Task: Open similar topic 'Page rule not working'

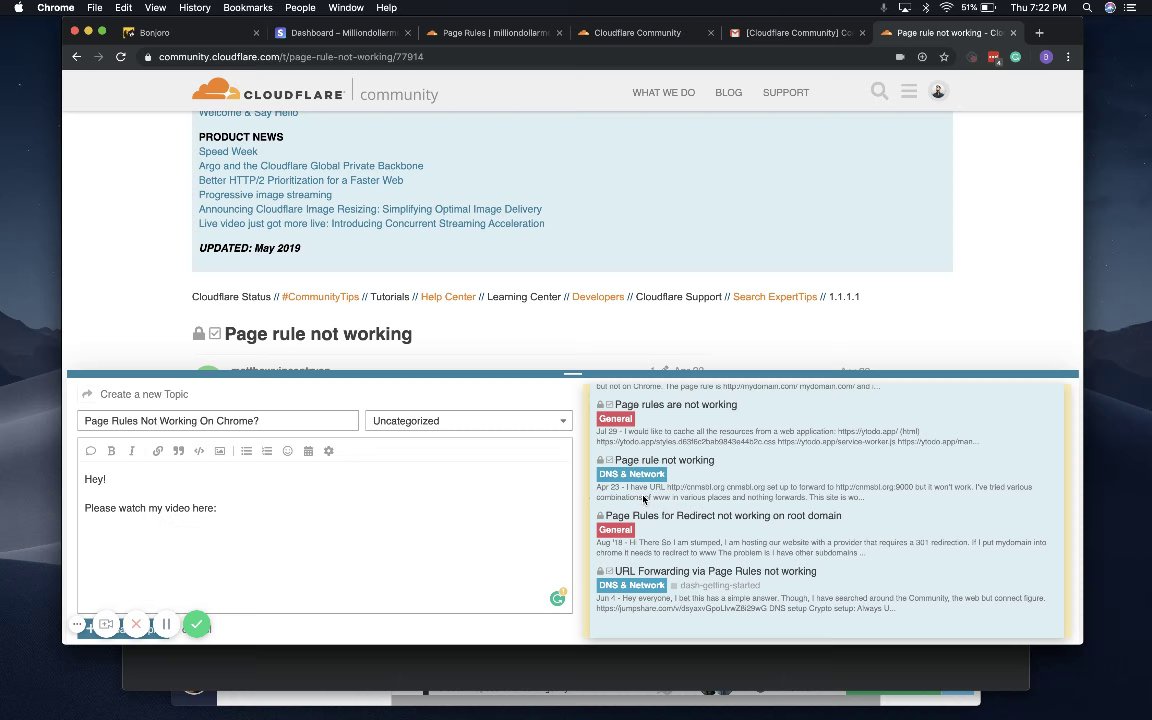Action: click(664, 461)
